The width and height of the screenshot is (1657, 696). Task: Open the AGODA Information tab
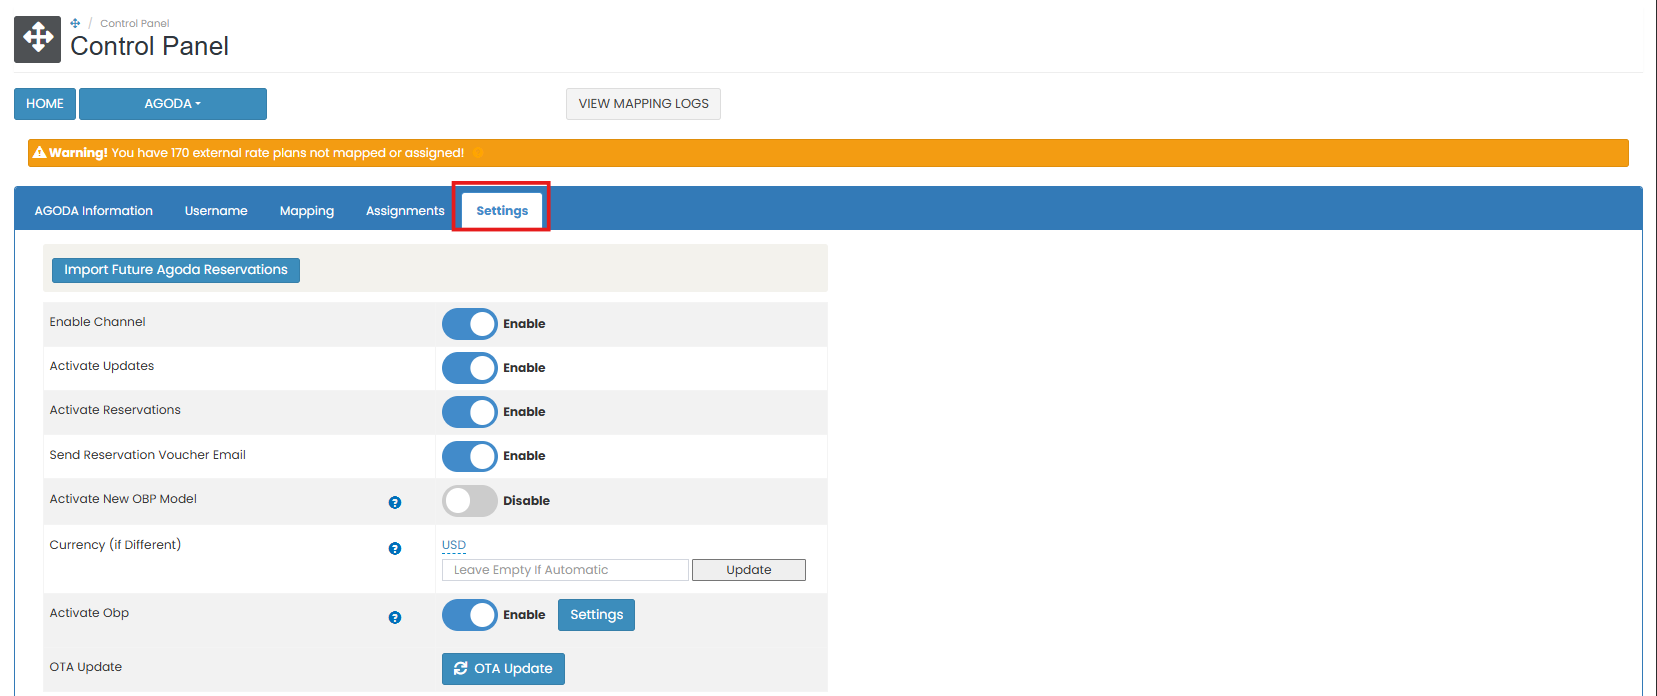point(94,211)
